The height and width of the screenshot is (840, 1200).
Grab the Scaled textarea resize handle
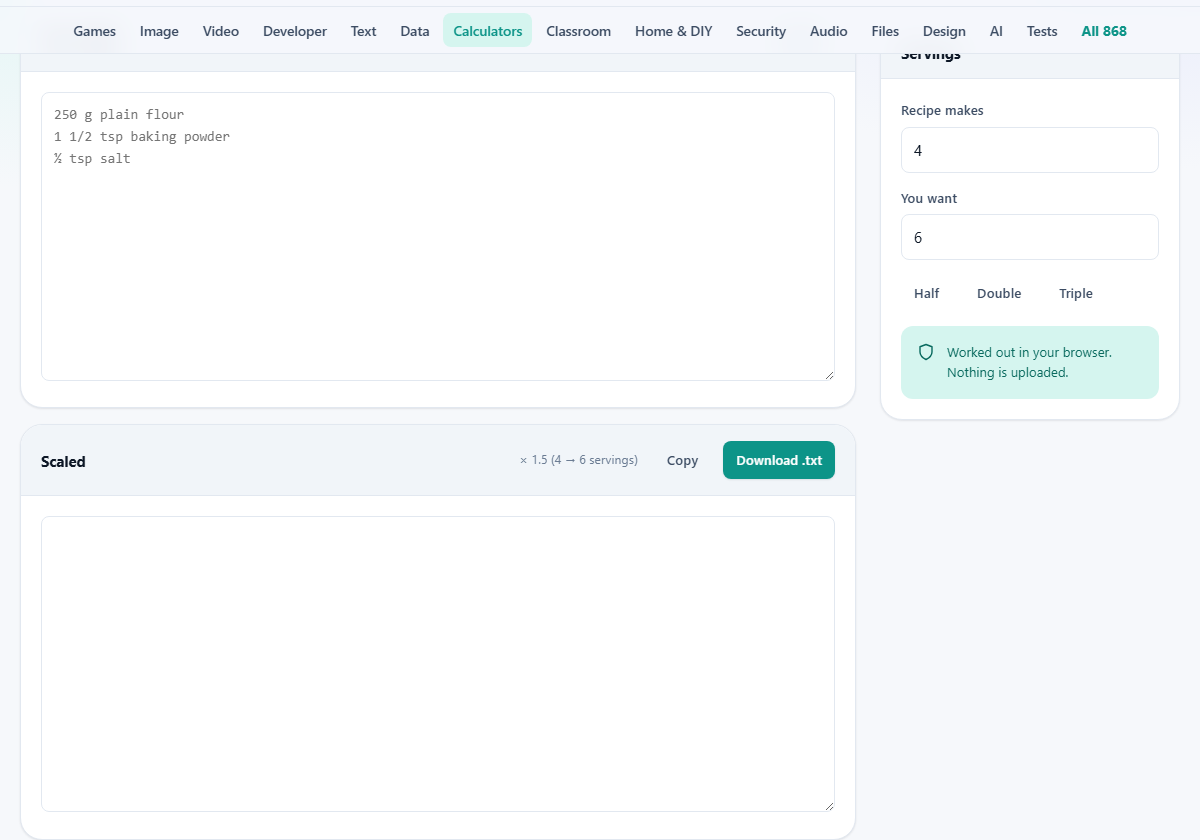tap(828, 805)
